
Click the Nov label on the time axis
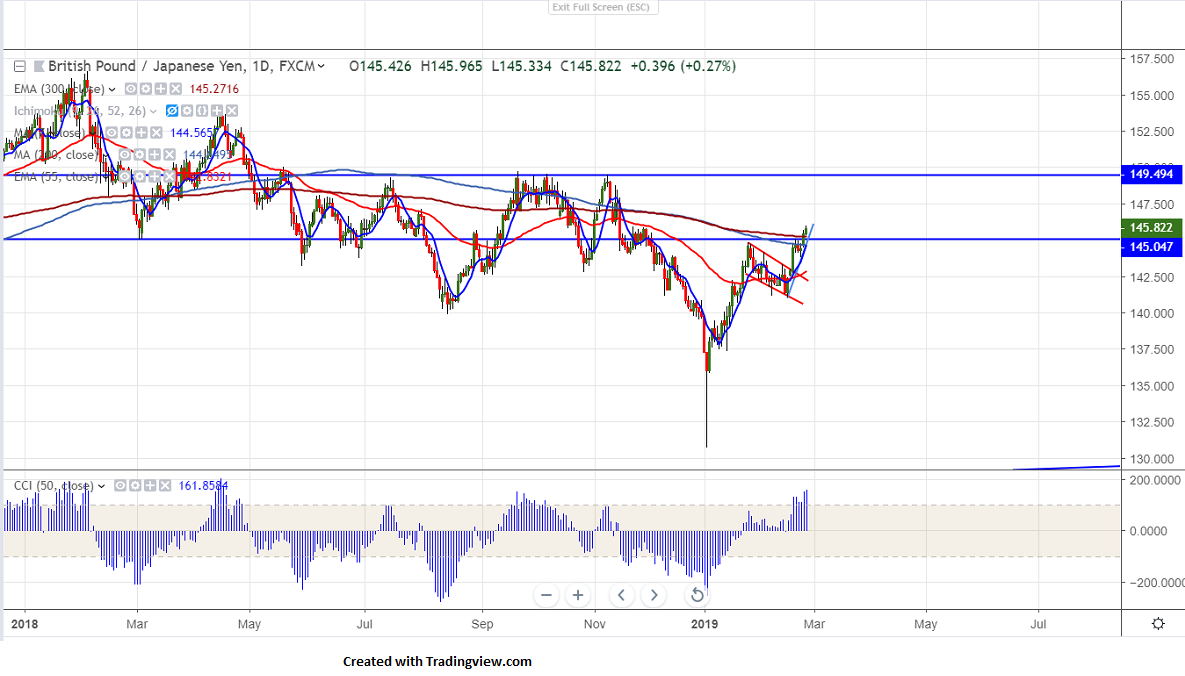tap(595, 624)
